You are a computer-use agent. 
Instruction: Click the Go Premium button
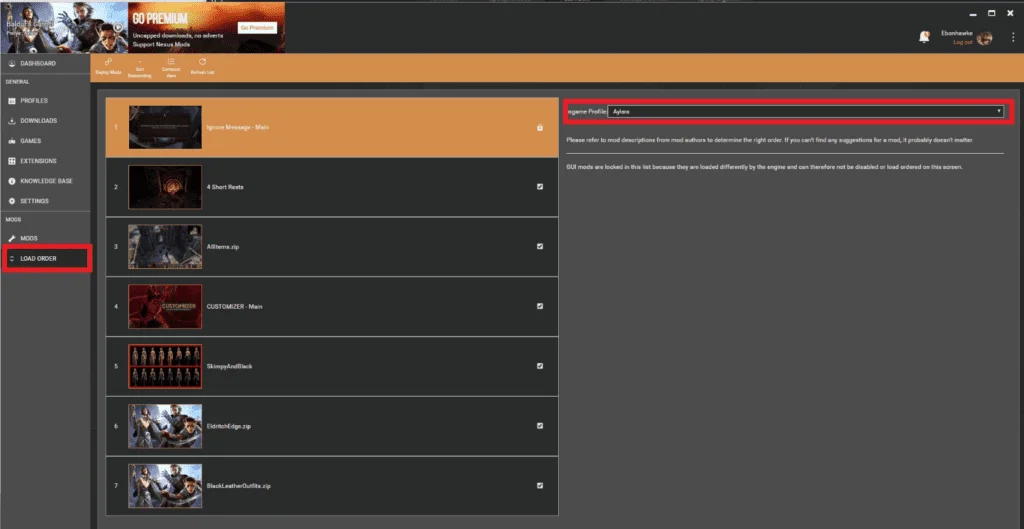click(x=257, y=27)
